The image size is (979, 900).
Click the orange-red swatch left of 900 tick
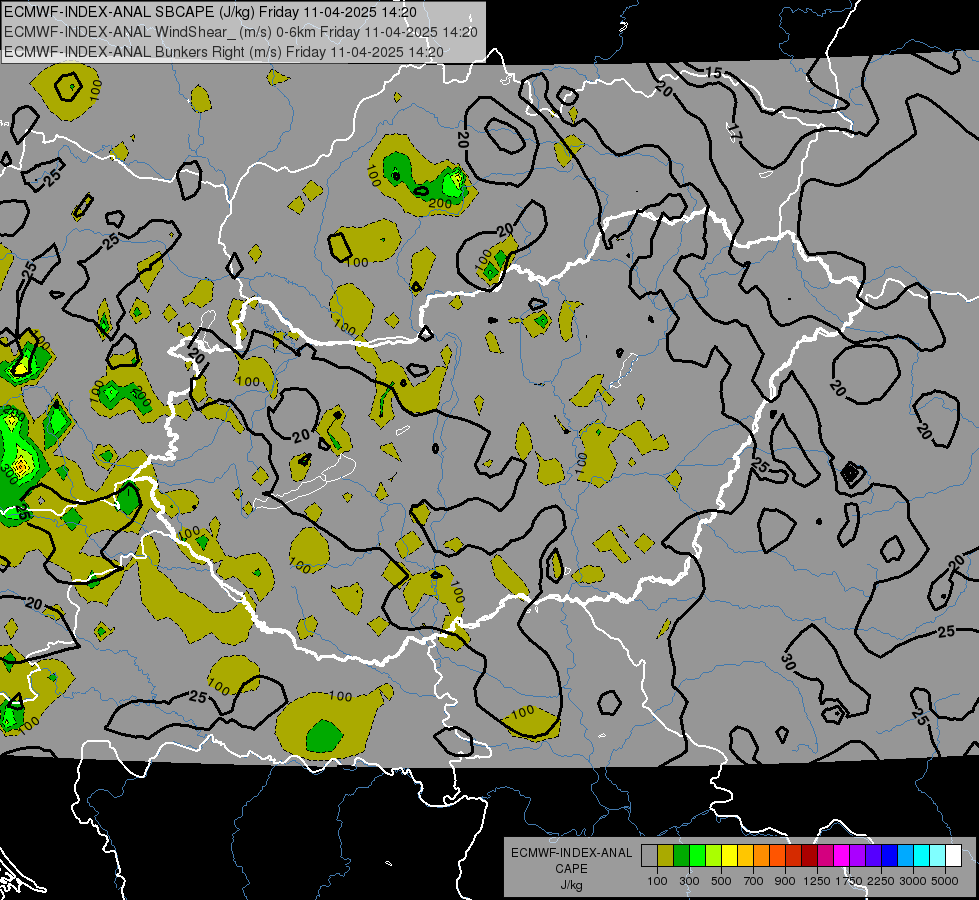pos(778,856)
